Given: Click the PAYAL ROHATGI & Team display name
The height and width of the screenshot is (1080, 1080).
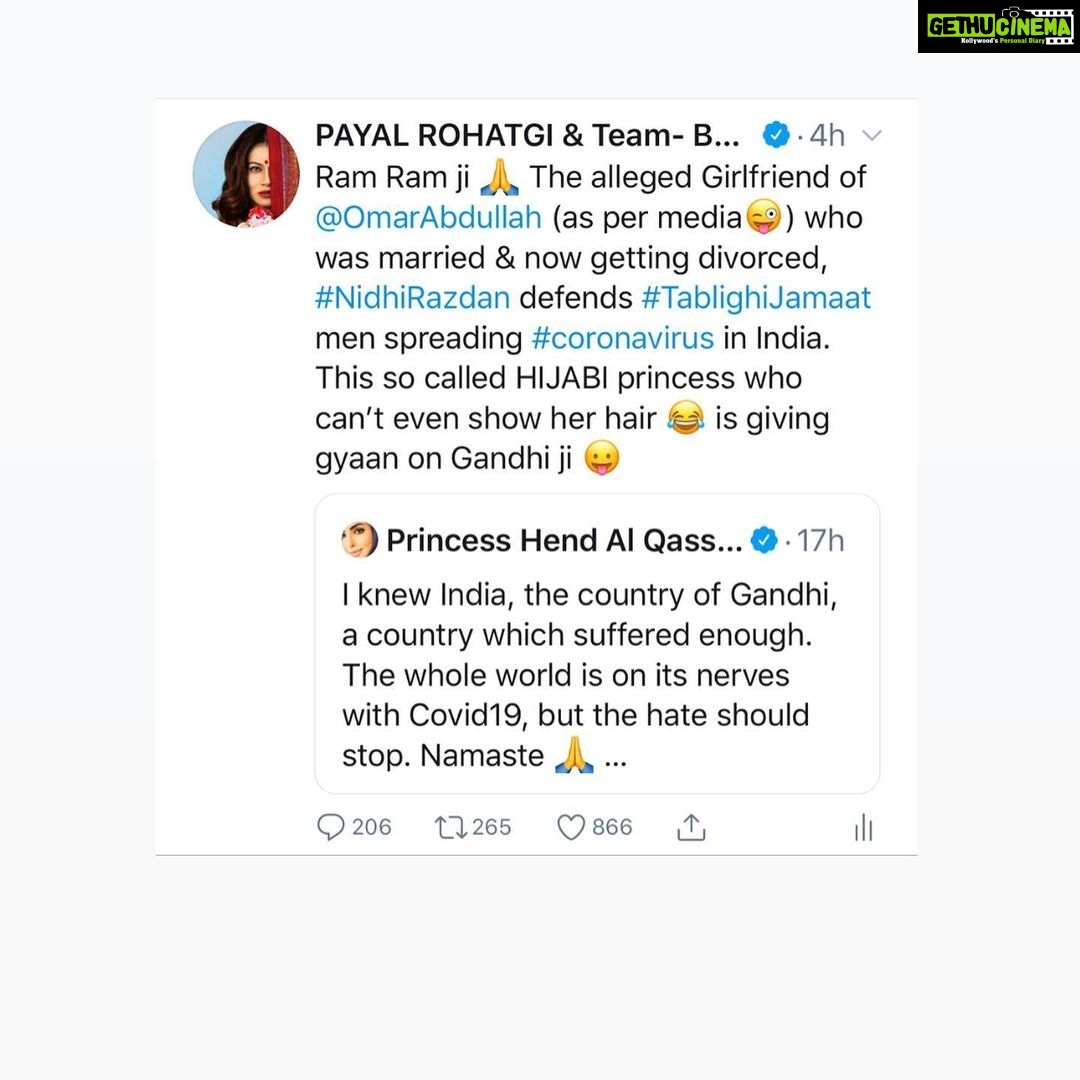Looking at the screenshot, I should [x=528, y=136].
